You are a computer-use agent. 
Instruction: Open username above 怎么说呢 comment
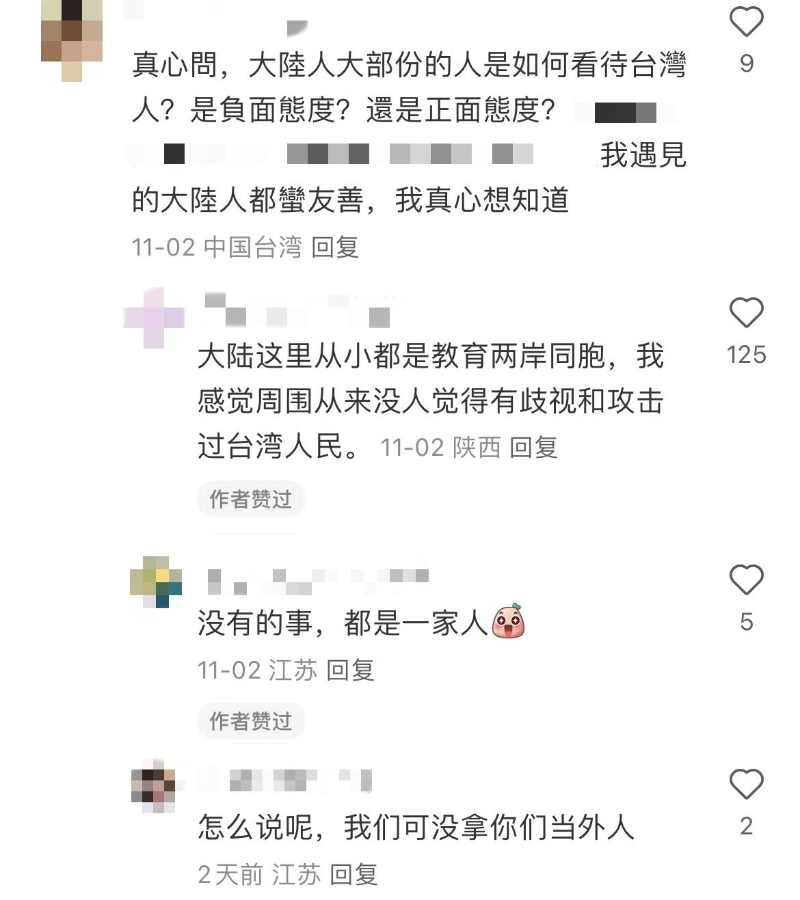click(285, 781)
